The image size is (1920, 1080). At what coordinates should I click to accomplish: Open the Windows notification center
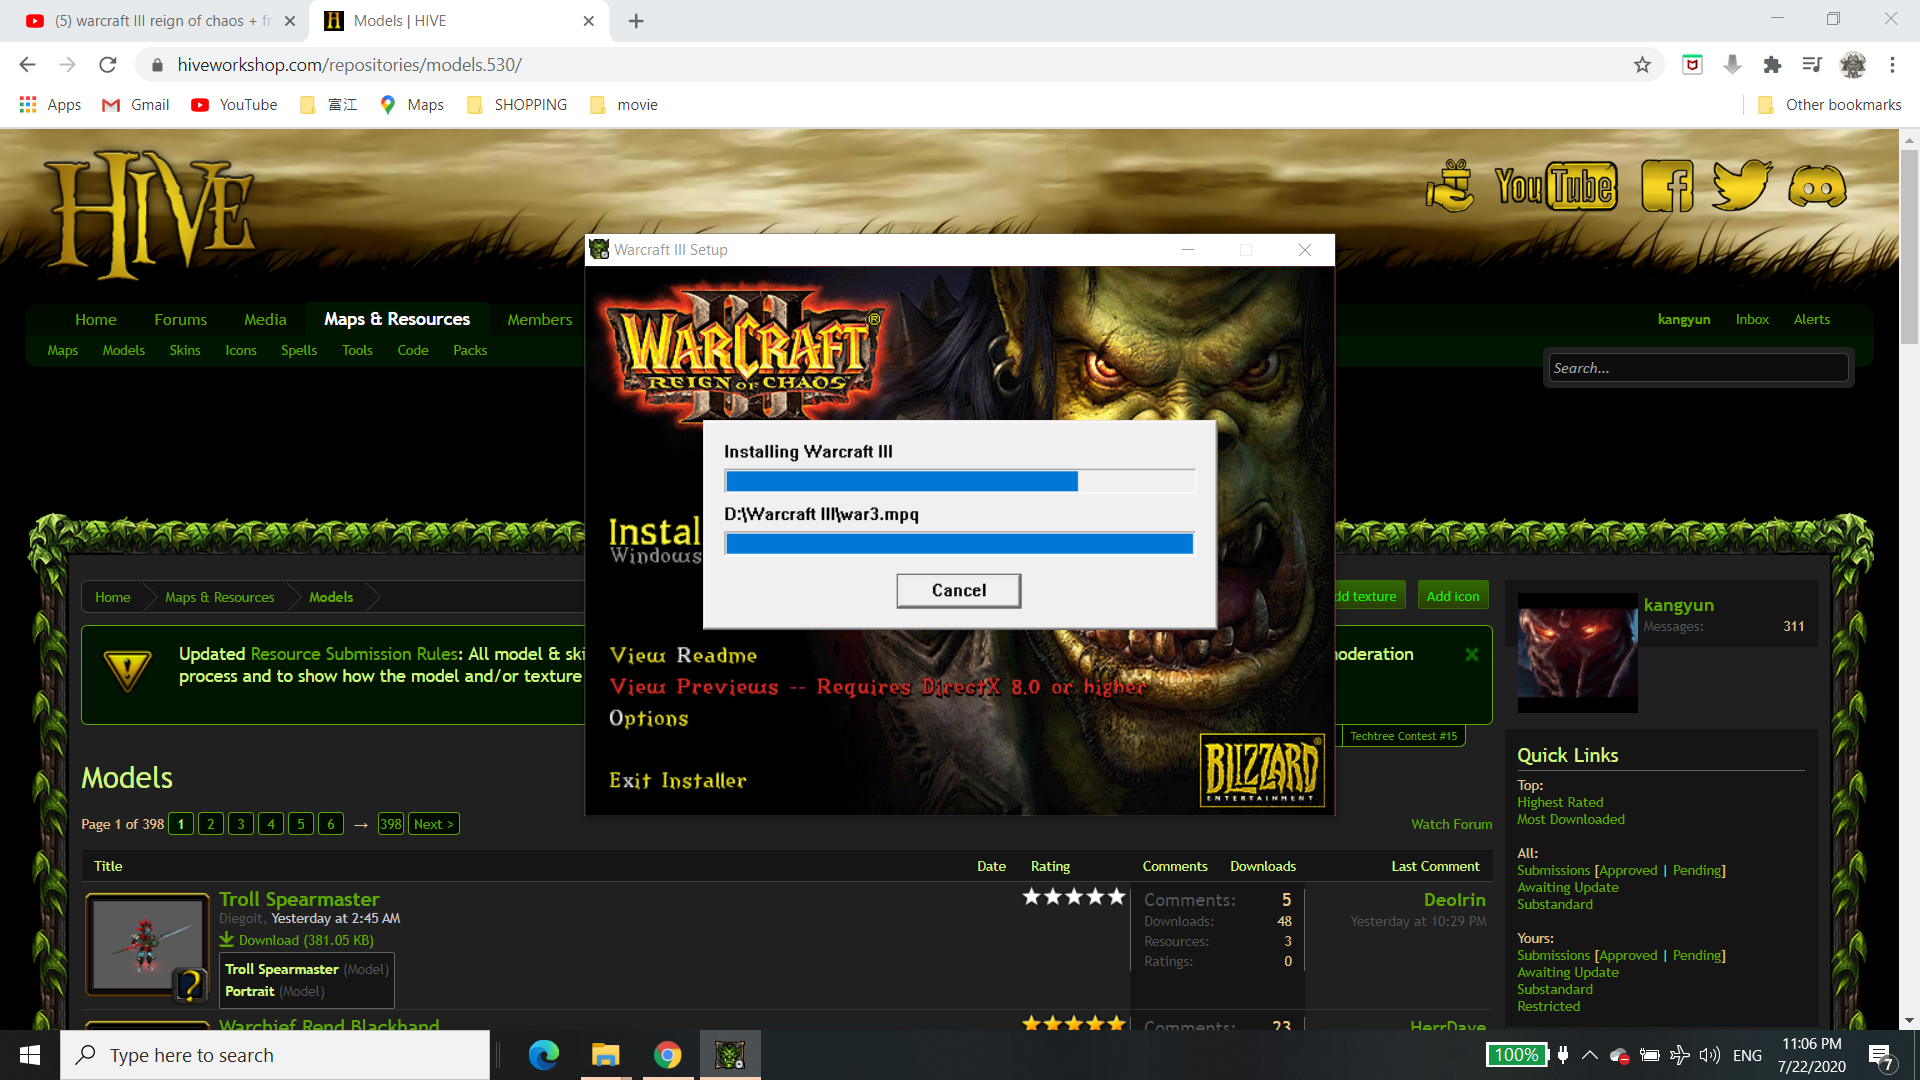(x=1881, y=1056)
